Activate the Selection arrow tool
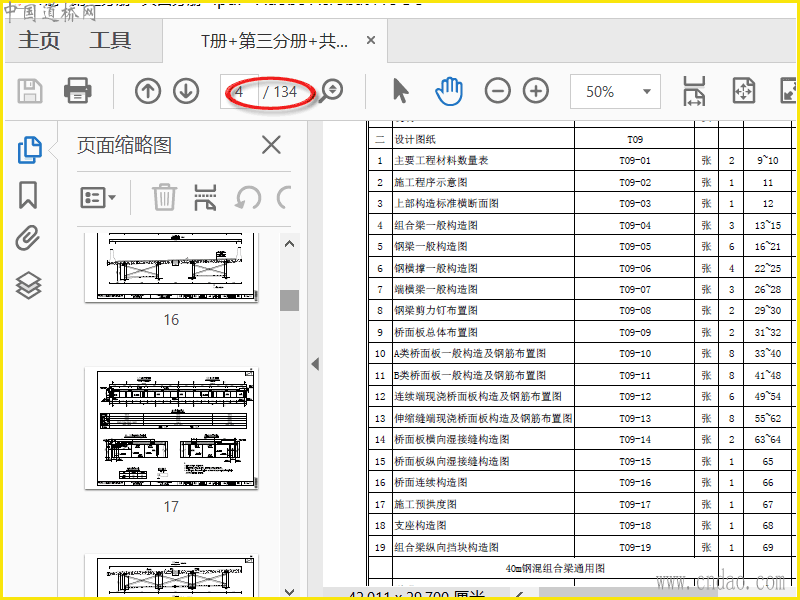The image size is (800, 600). click(x=401, y=91)
